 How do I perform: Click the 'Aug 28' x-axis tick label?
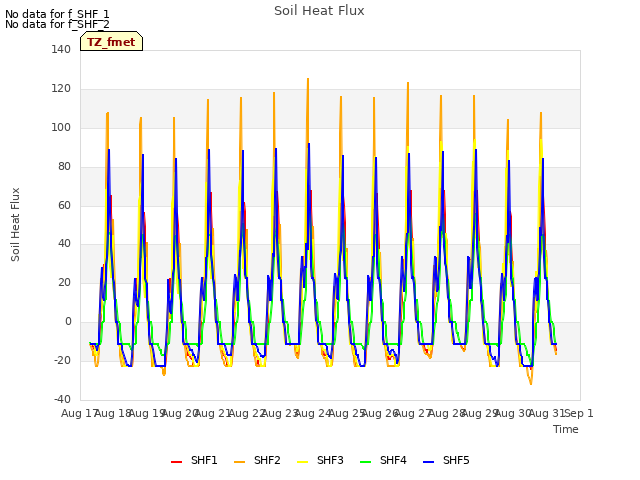pos(446,413)
